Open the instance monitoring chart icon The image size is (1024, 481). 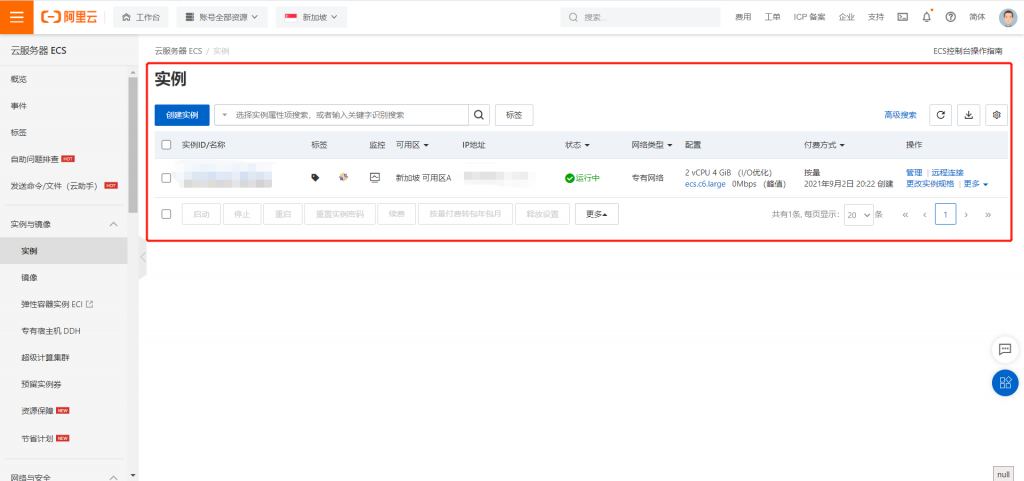coord(375,177)
